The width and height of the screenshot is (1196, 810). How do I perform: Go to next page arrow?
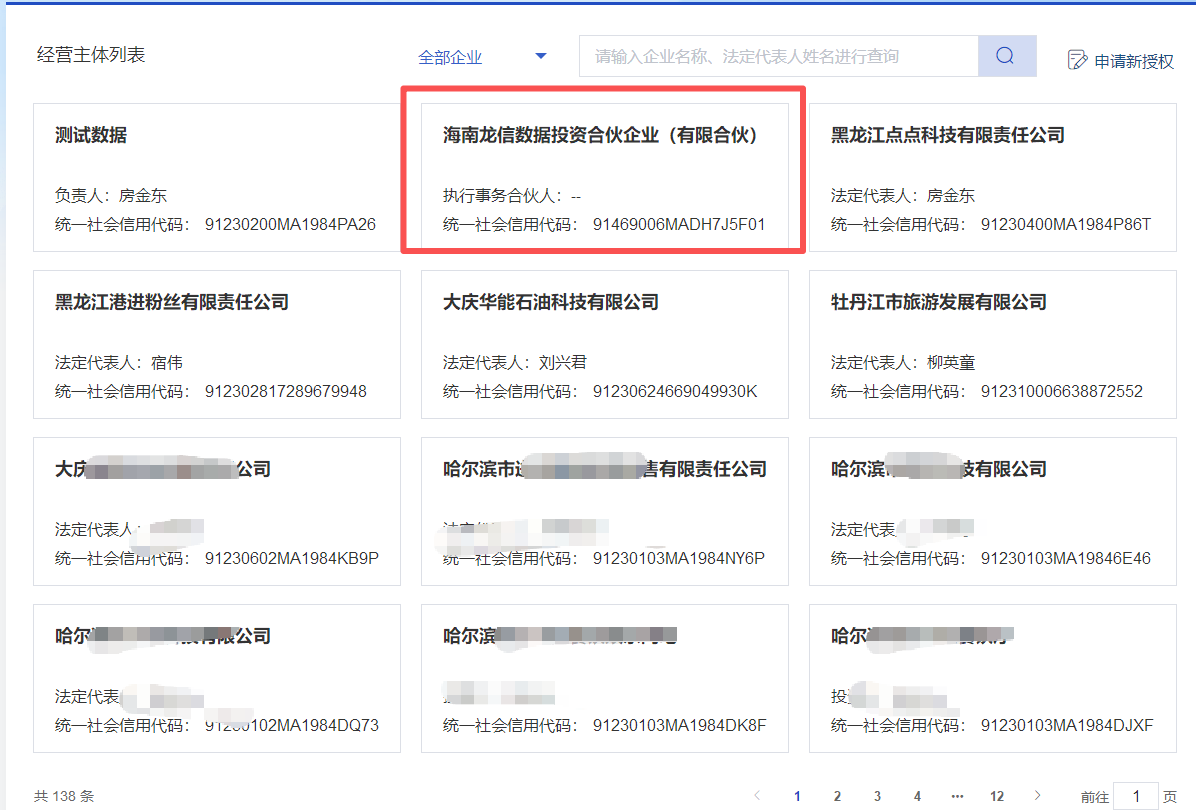(x=1038, y=796)
